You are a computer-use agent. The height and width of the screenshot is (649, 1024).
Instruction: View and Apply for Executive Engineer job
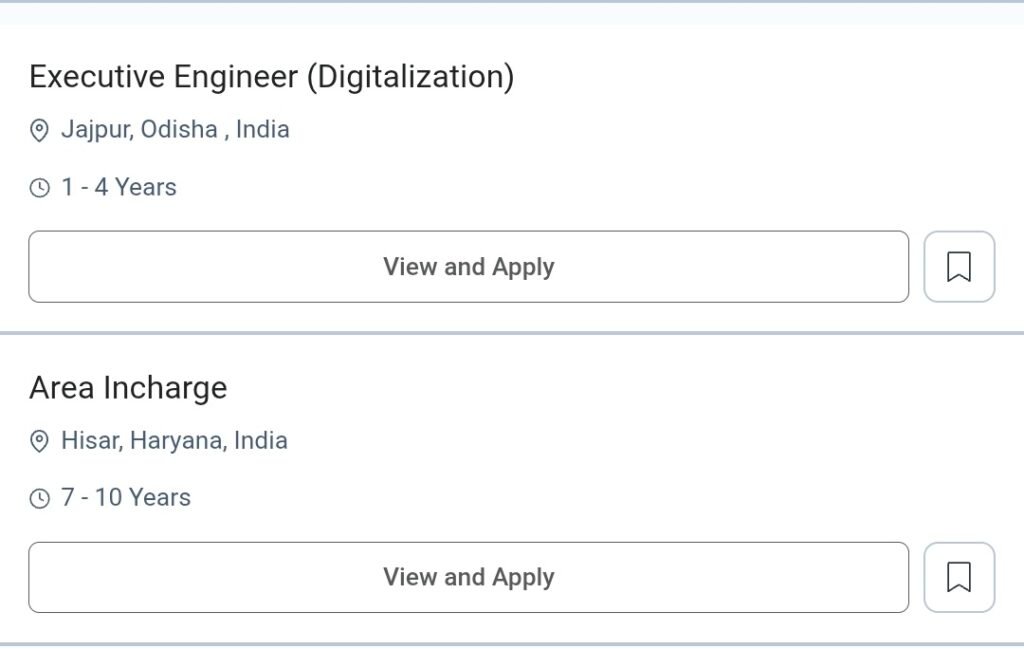(x=468, y=267)
